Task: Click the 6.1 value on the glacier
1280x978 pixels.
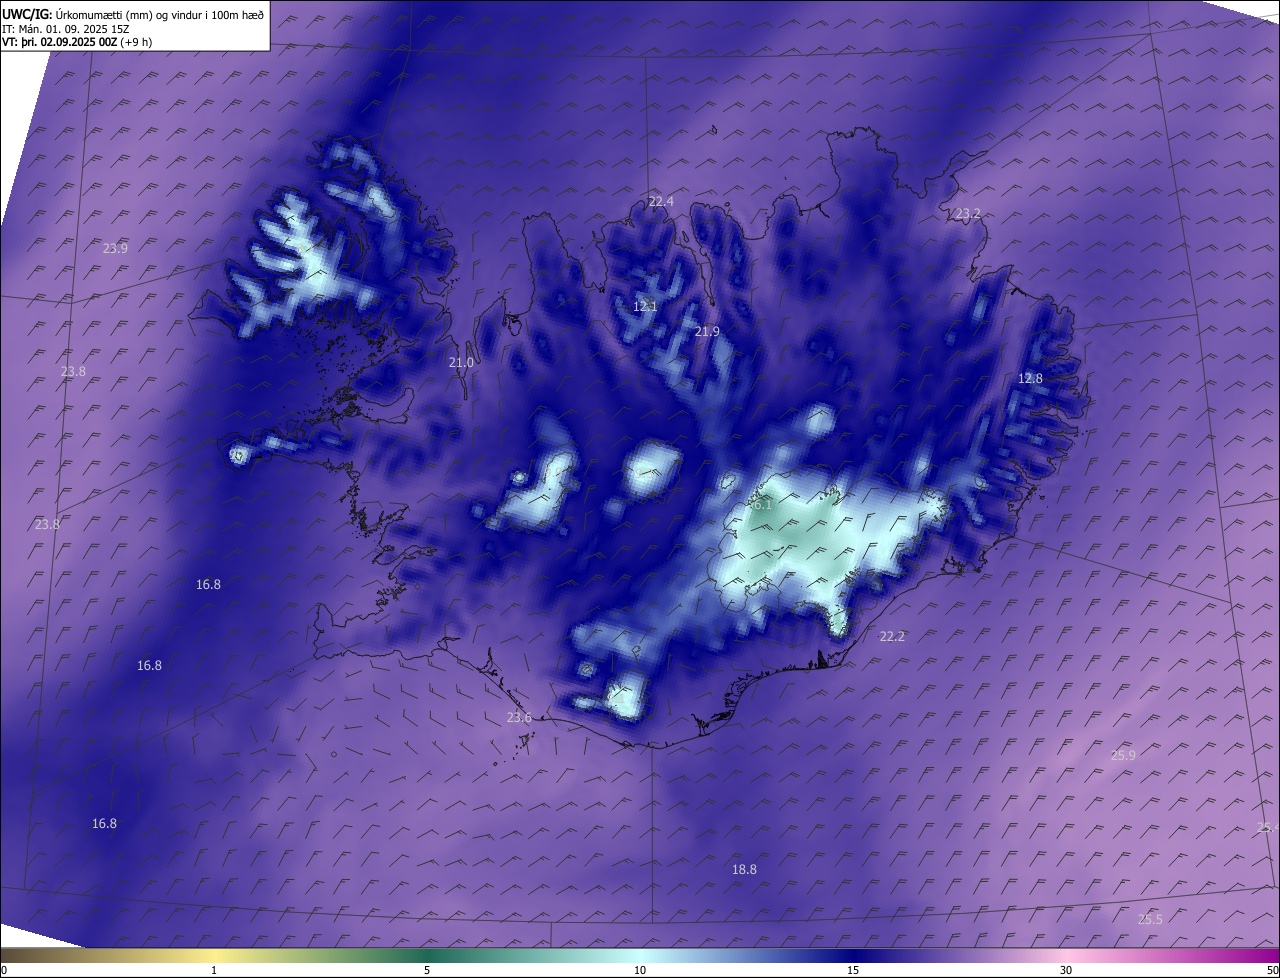Action: [x=762, y=505]
